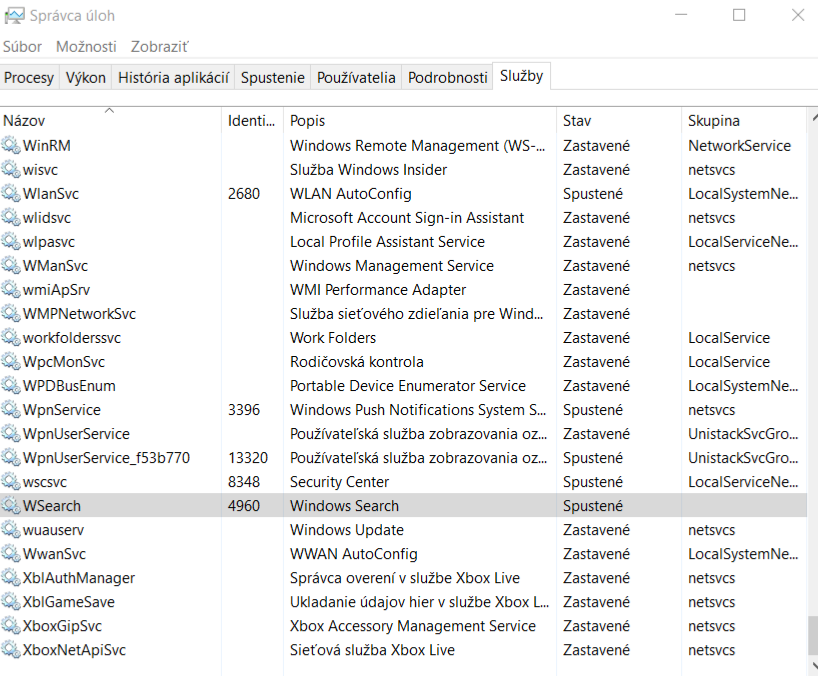Click 'WMI Performance Adapter' description
This screenshot has height=676, width=818.
(x=378, y=289)
